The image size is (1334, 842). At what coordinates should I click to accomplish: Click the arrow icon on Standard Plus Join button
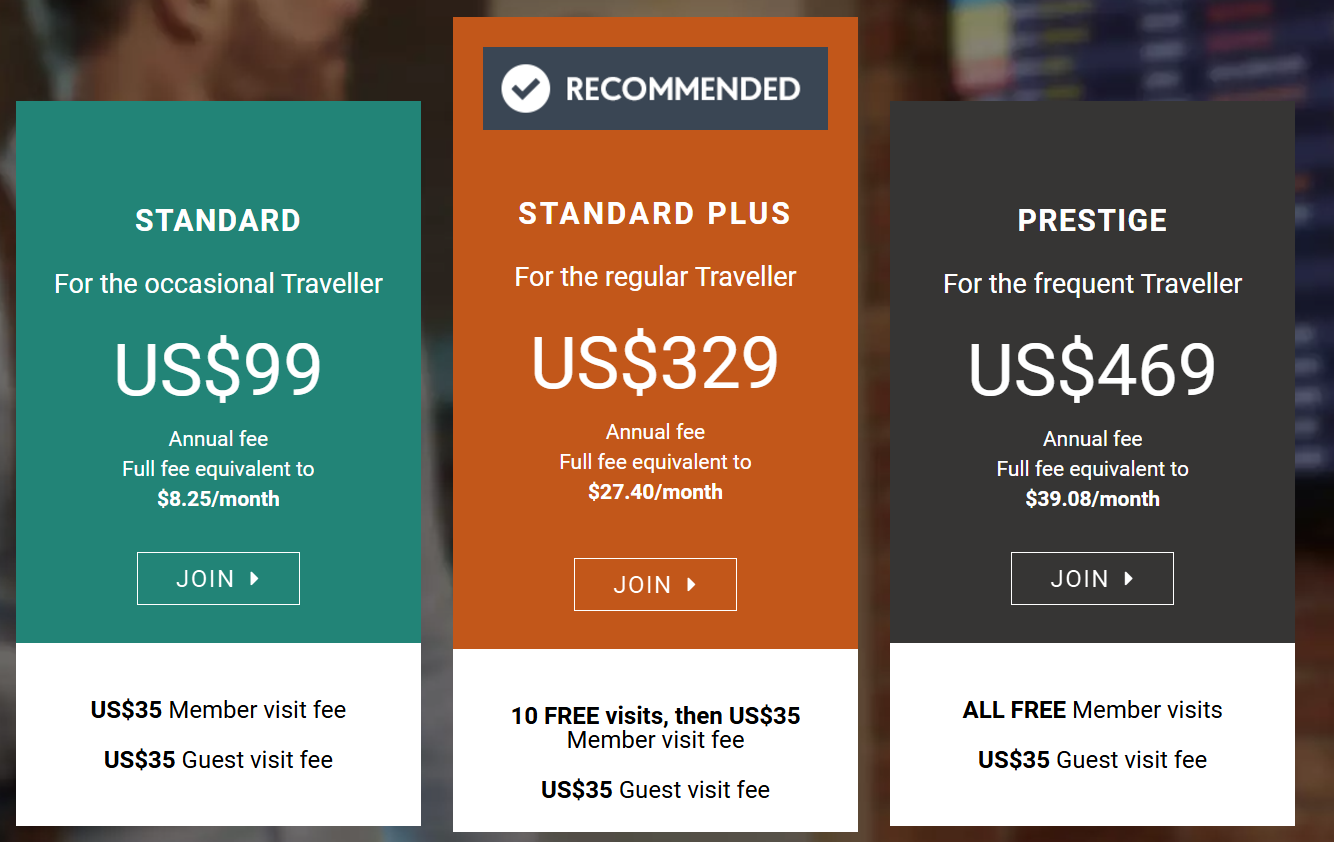(692, 585)
